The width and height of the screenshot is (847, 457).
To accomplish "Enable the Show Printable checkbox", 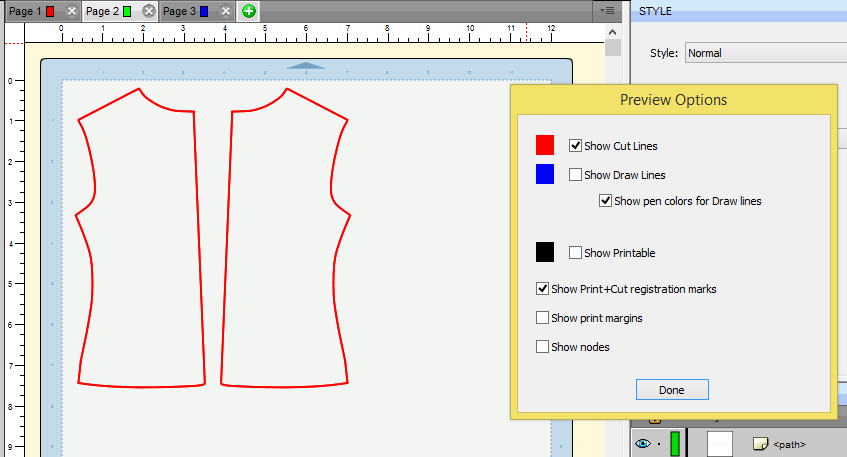I will [x=575, y=253].
